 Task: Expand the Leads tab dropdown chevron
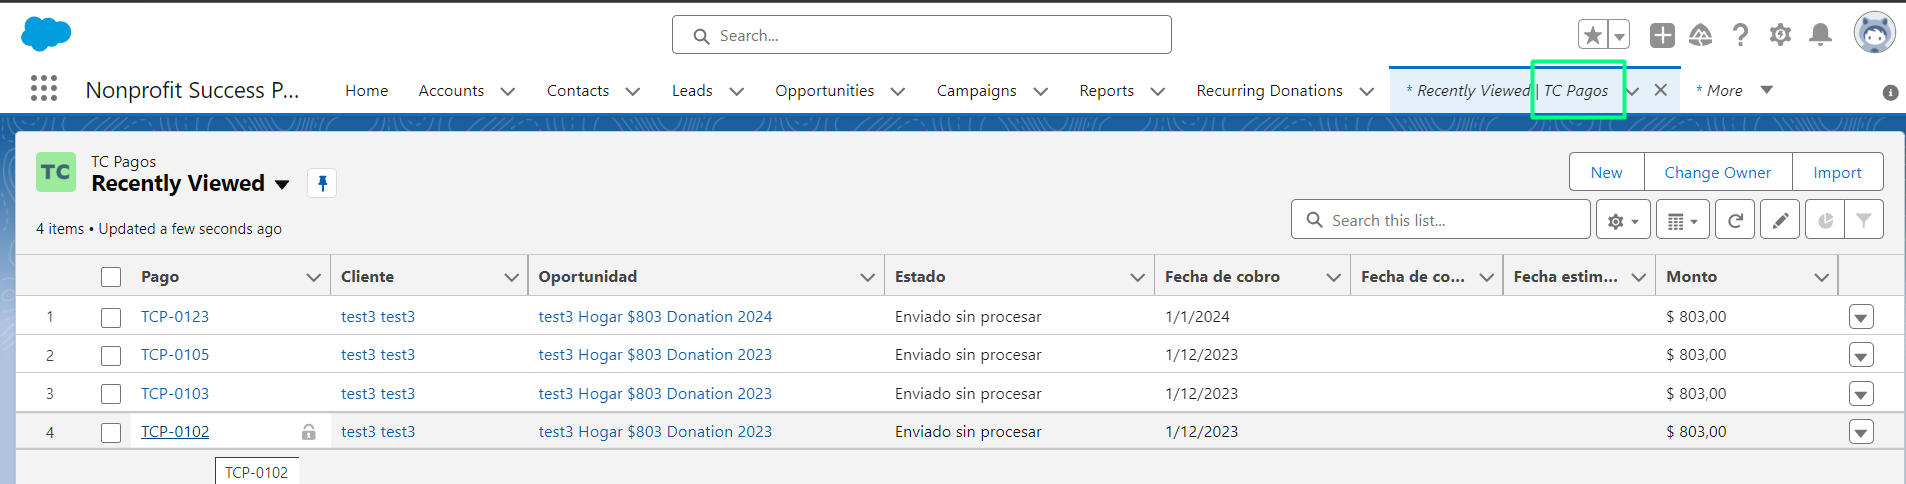pos(737,91)
